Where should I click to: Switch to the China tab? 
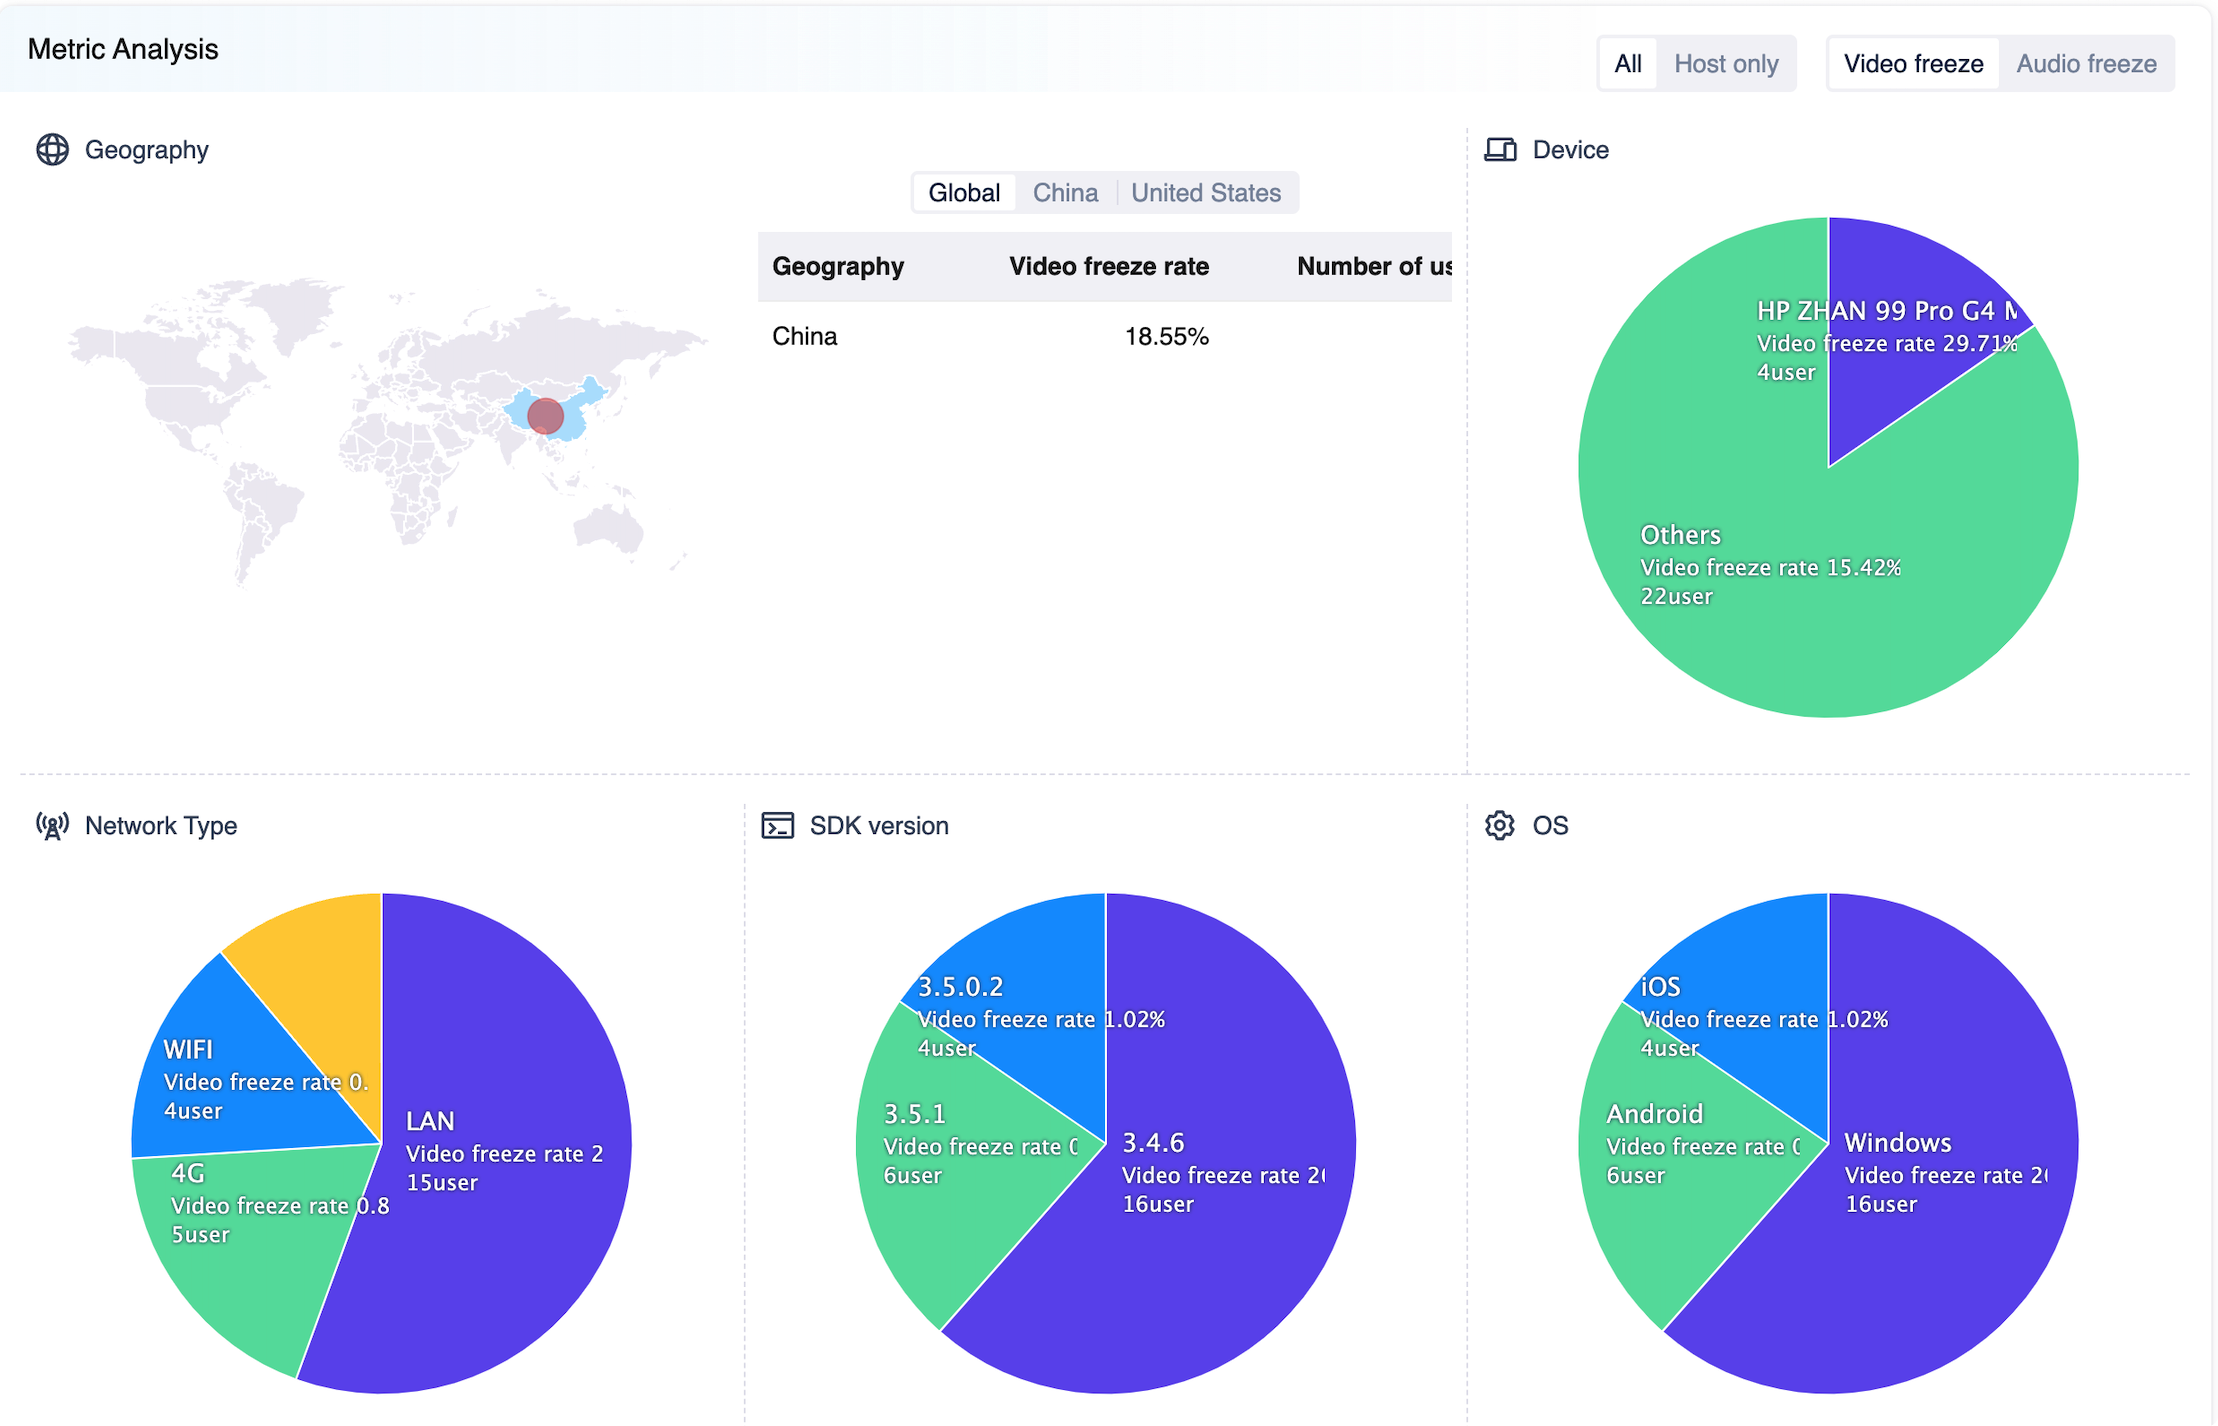pos(1065,193)
